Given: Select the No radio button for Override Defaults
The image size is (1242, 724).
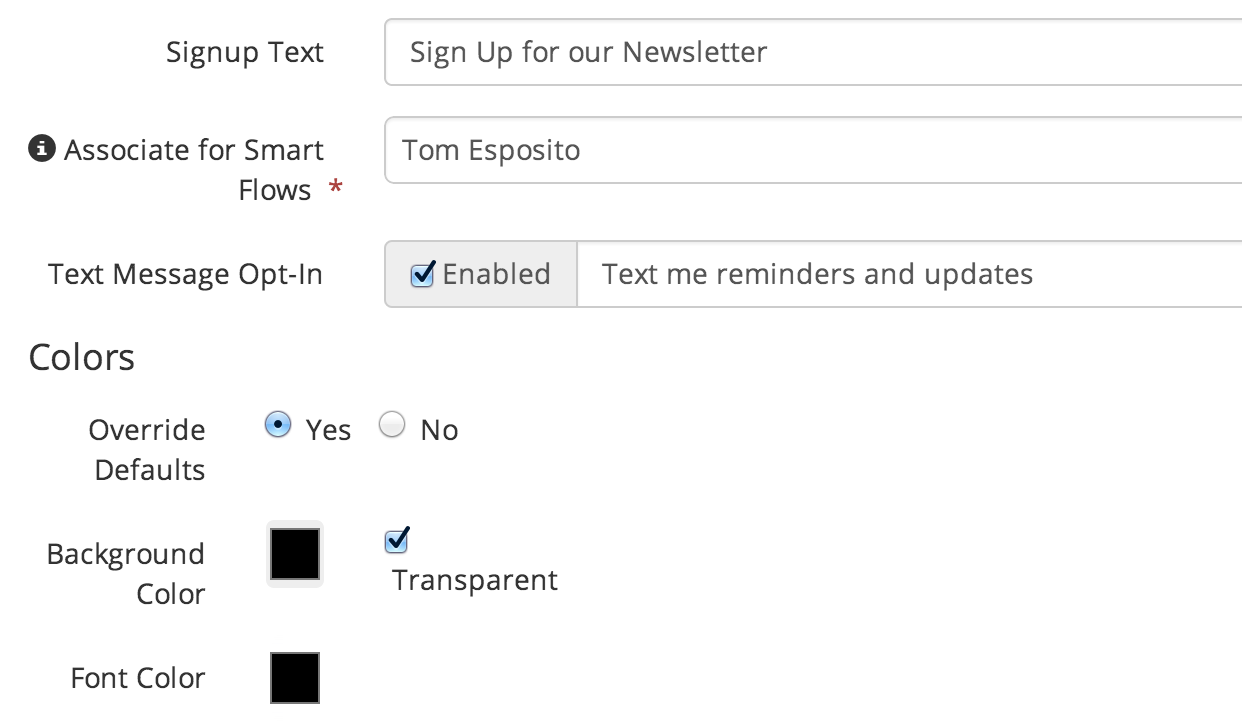Looking at the screenshot, I should coord(392,425).
